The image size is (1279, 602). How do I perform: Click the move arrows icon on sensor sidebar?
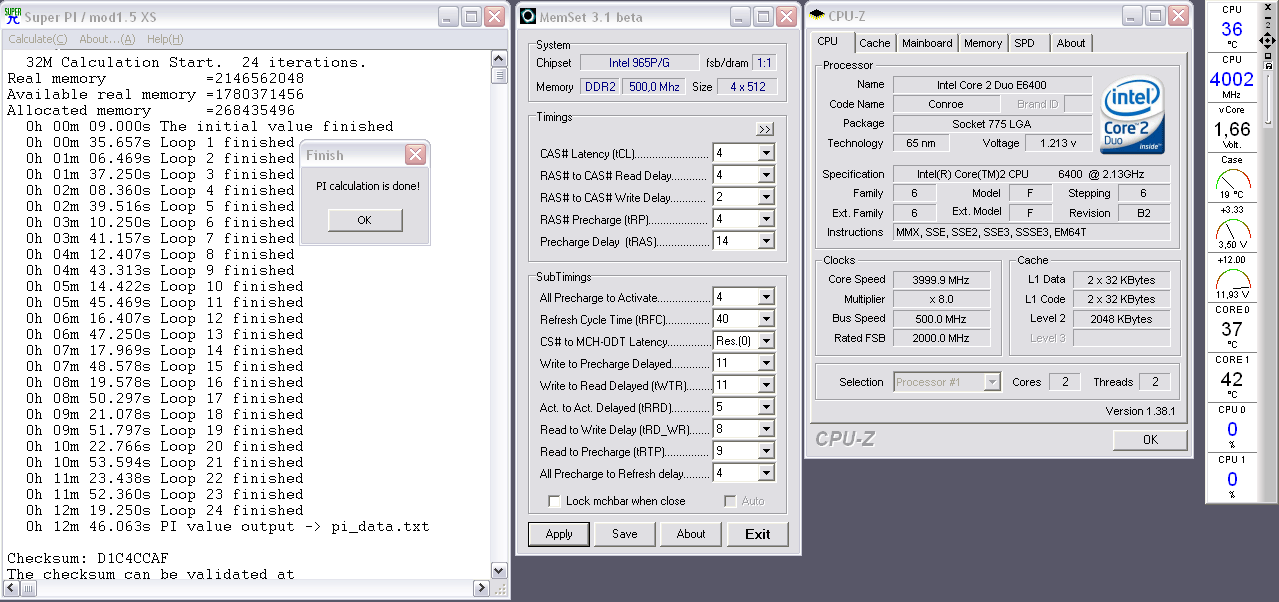[1267, 40]
